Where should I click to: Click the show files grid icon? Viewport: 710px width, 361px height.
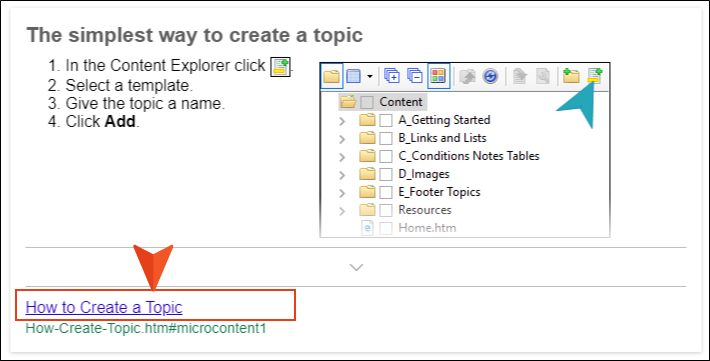(x=354, y=76)
